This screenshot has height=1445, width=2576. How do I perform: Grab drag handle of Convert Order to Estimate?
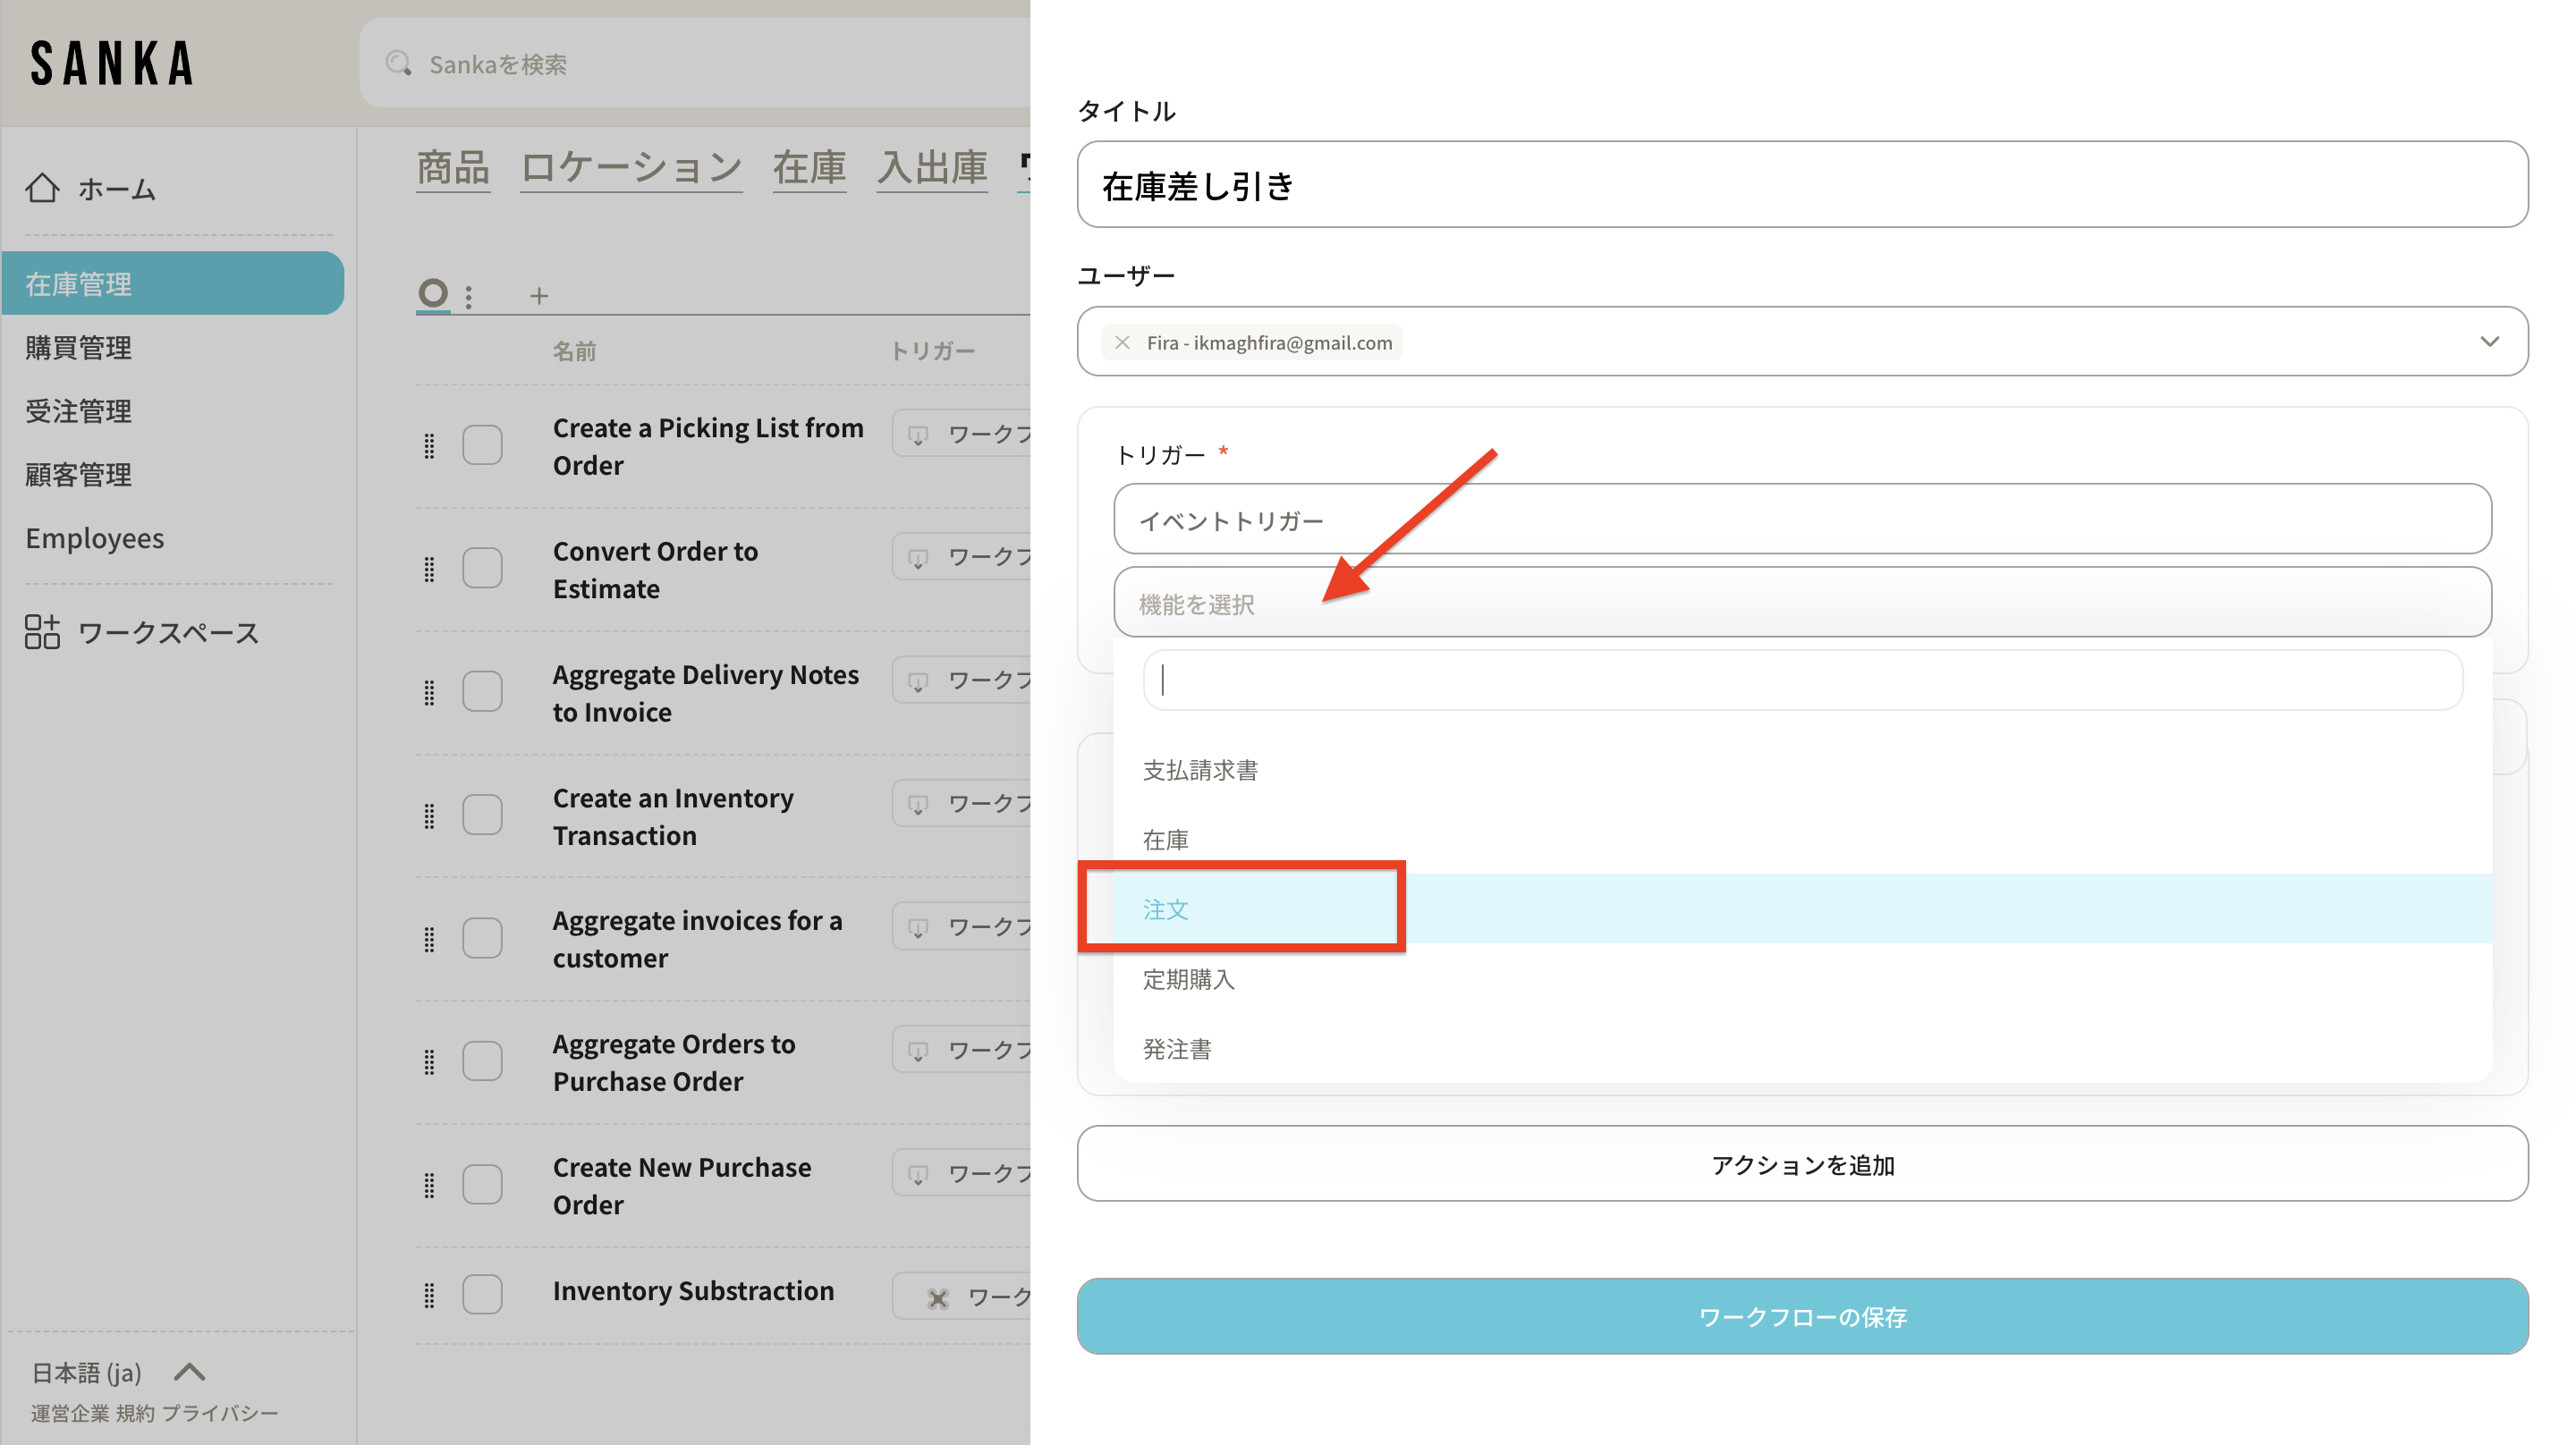point(429,569)
